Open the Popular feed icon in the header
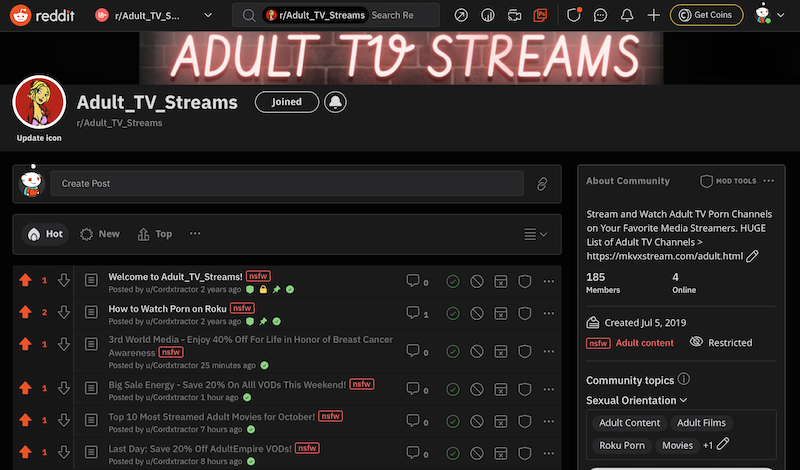The height and width of the screenshot is (470, 800). tap(461, 15)
